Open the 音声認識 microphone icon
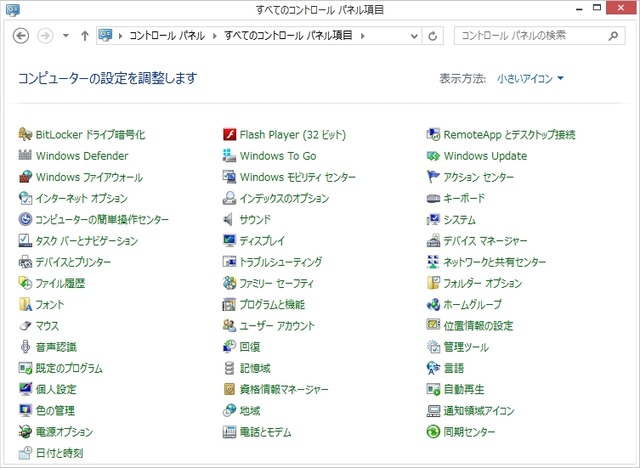The height and width of the screenshot is (468, 640). (x=25, y=346)
